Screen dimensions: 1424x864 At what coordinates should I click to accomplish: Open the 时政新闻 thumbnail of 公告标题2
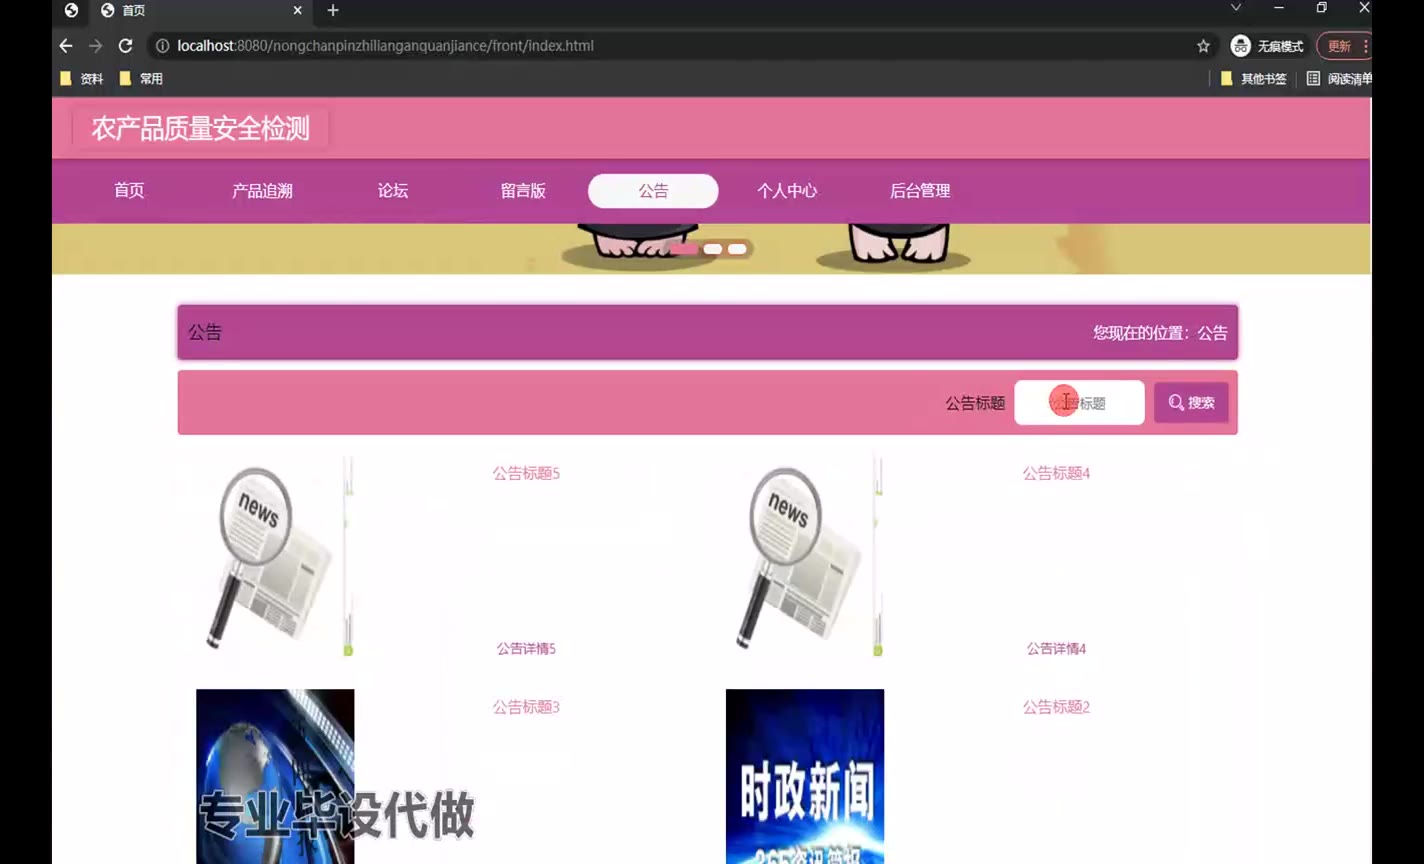[805, 776]
